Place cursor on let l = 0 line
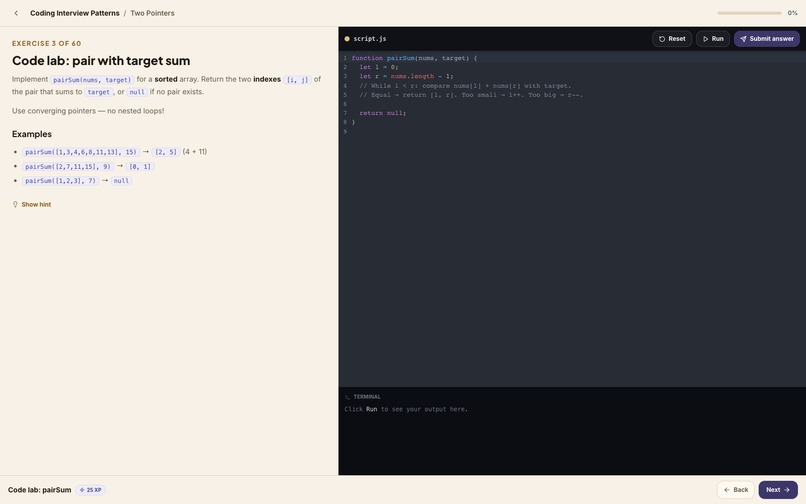This screenshot has width=806, height=504. coord(379,67)
